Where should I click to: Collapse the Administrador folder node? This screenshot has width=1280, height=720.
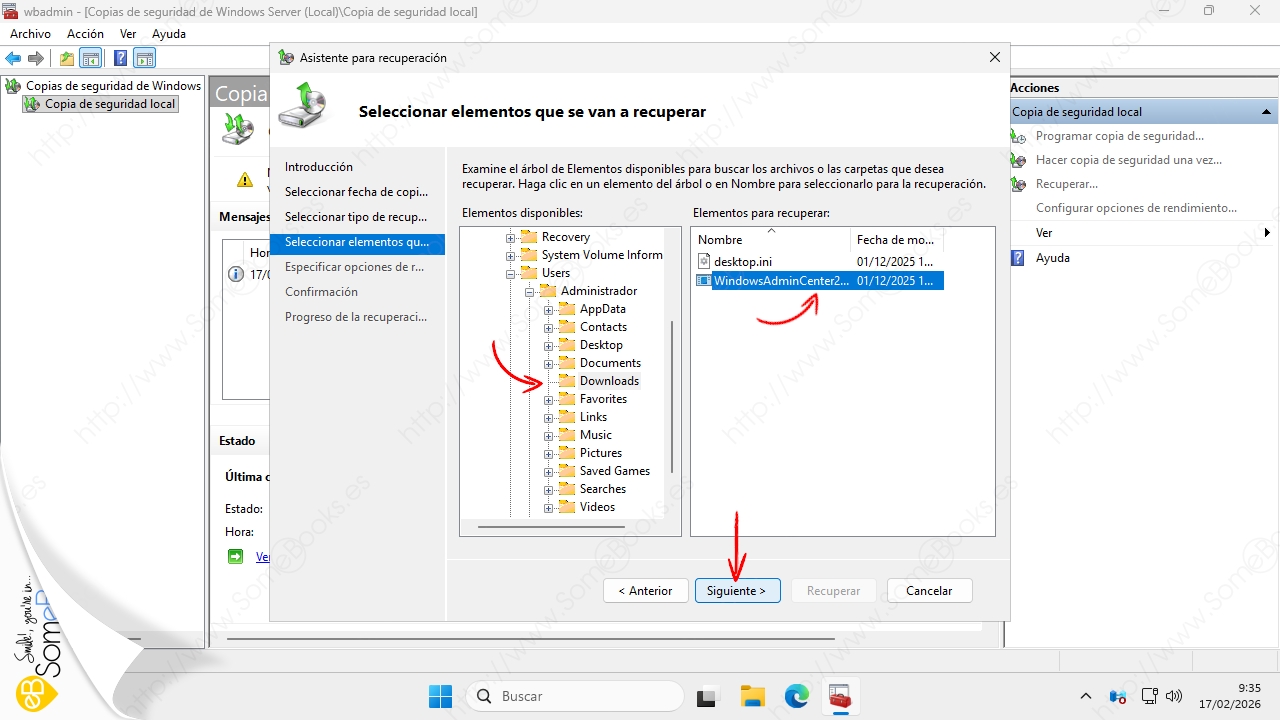click(x=529, y=292)
